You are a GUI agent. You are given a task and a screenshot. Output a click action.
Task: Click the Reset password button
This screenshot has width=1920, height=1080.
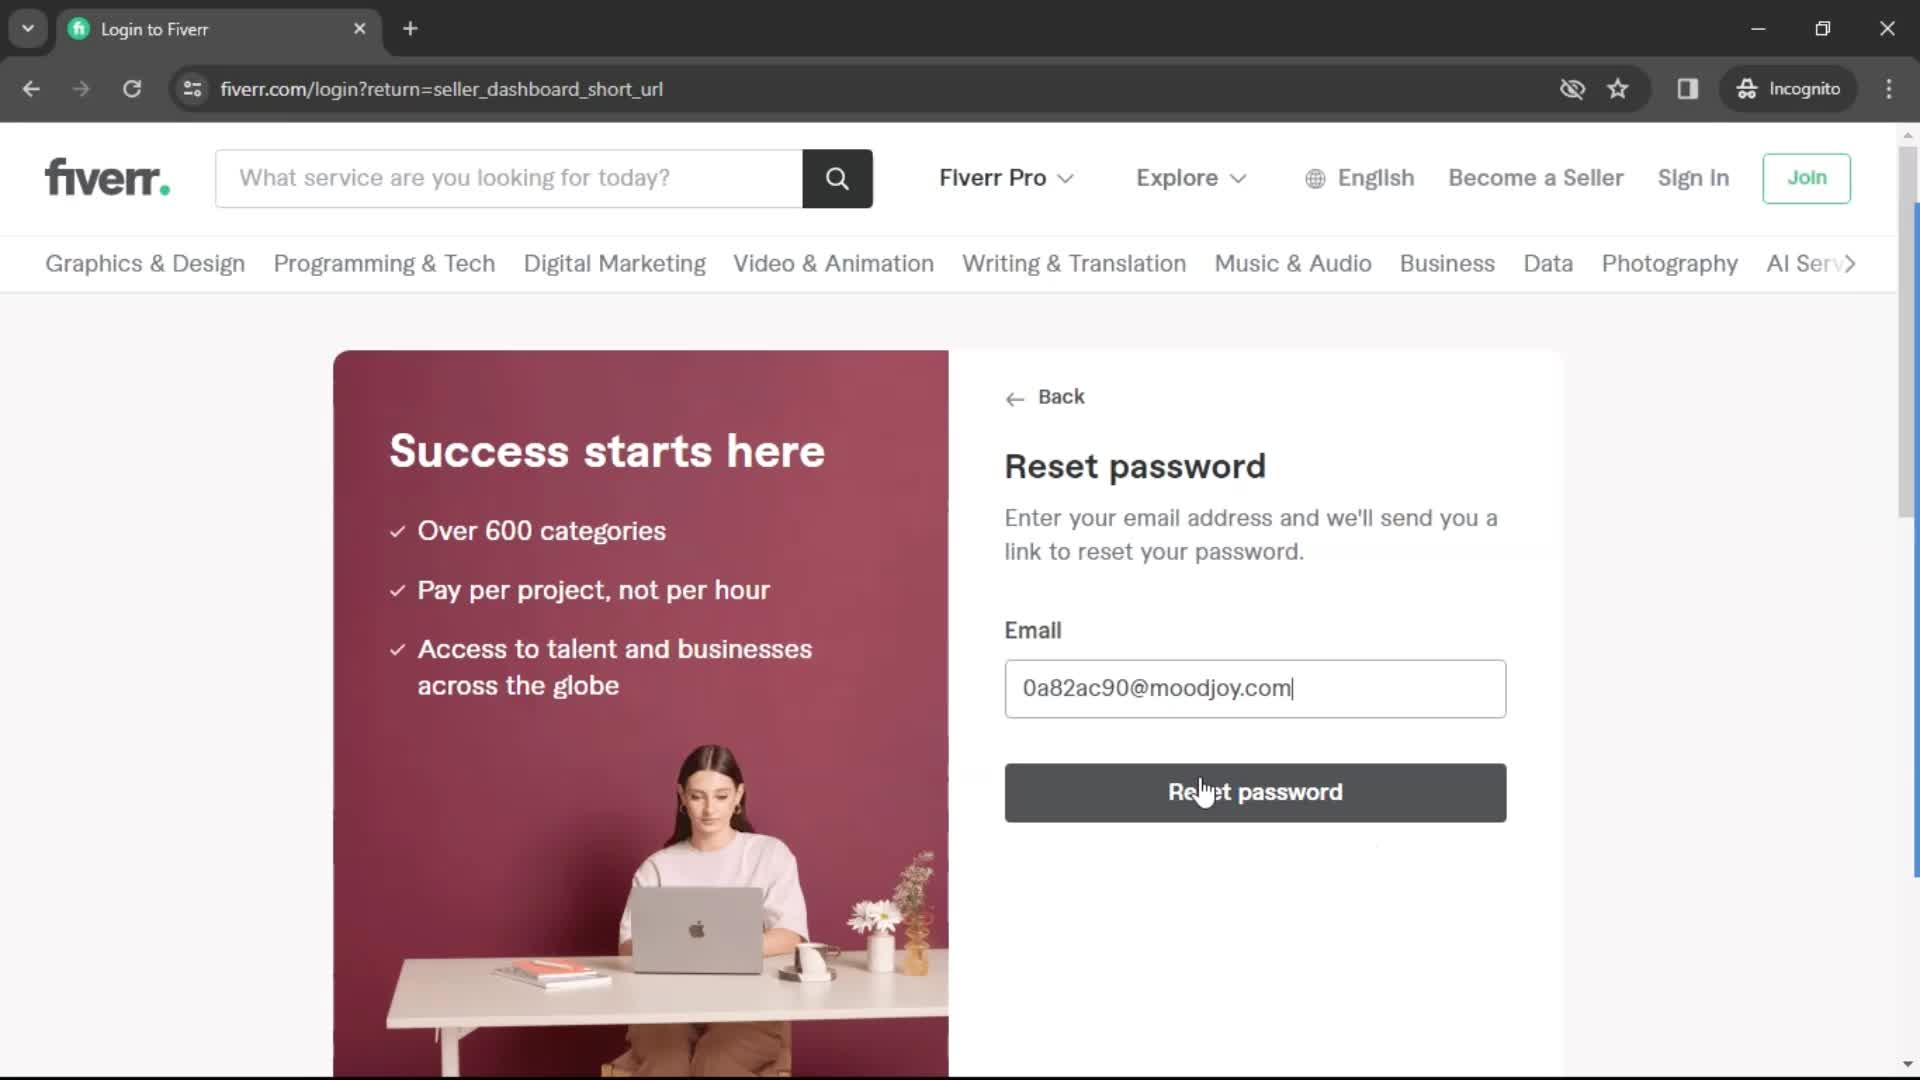(x=1254, y=791)
